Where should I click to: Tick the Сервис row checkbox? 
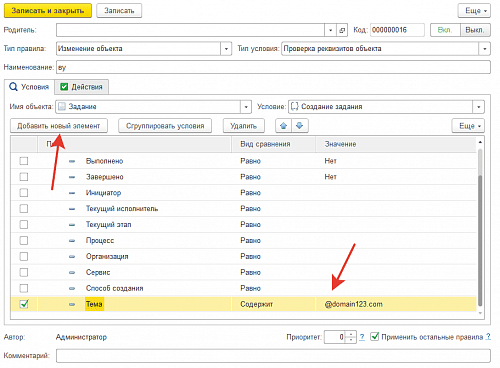(x=24, y=272)
